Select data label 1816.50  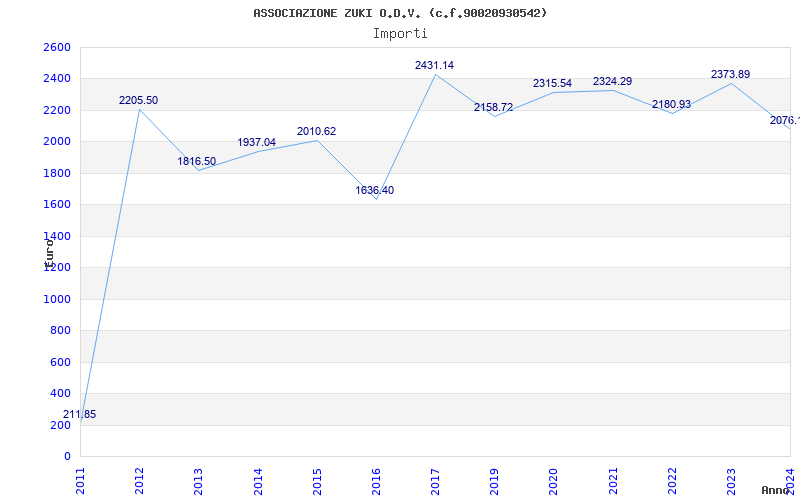196,162
